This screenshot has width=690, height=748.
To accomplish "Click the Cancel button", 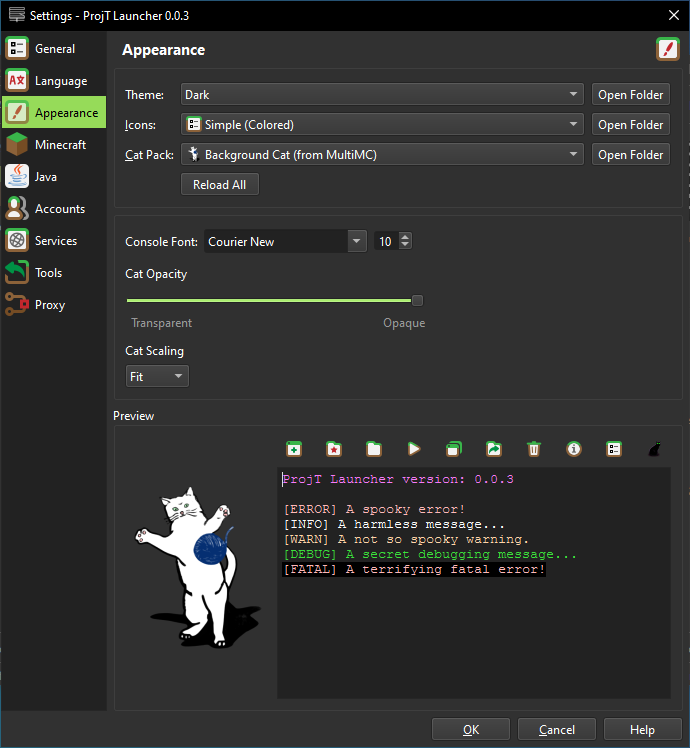I will coord(556,729).
